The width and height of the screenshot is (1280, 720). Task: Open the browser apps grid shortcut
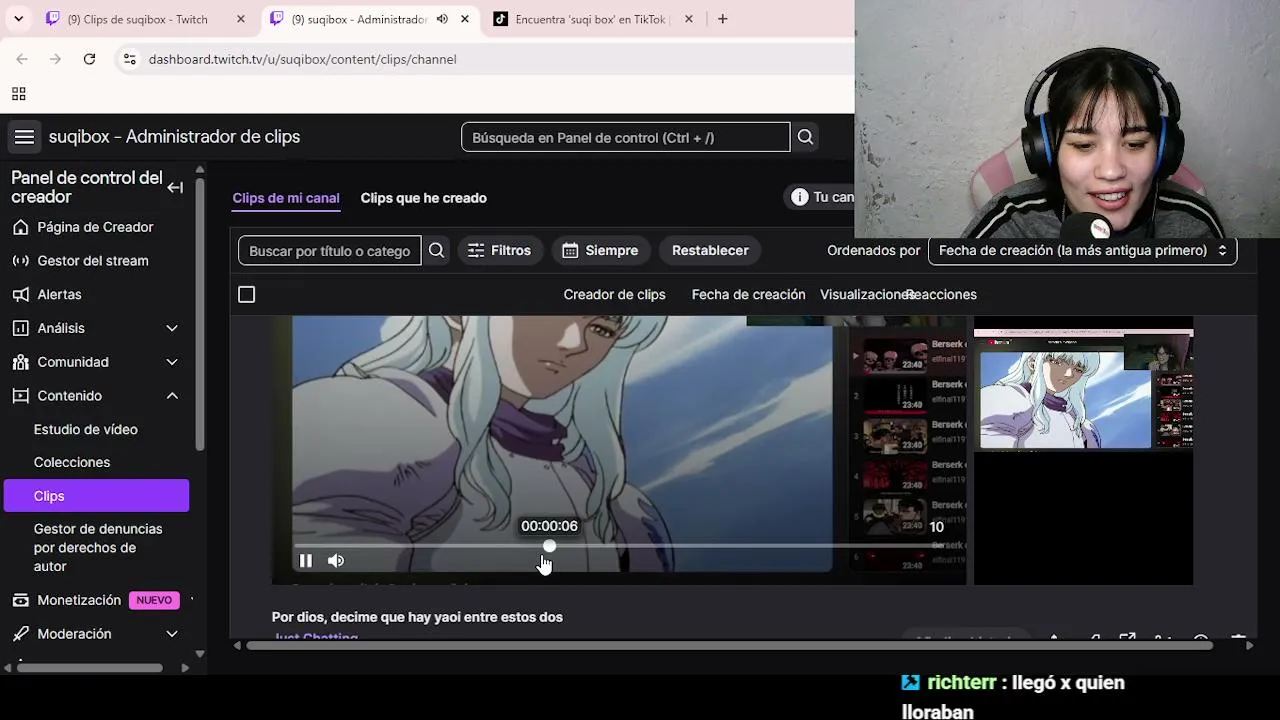18,94
